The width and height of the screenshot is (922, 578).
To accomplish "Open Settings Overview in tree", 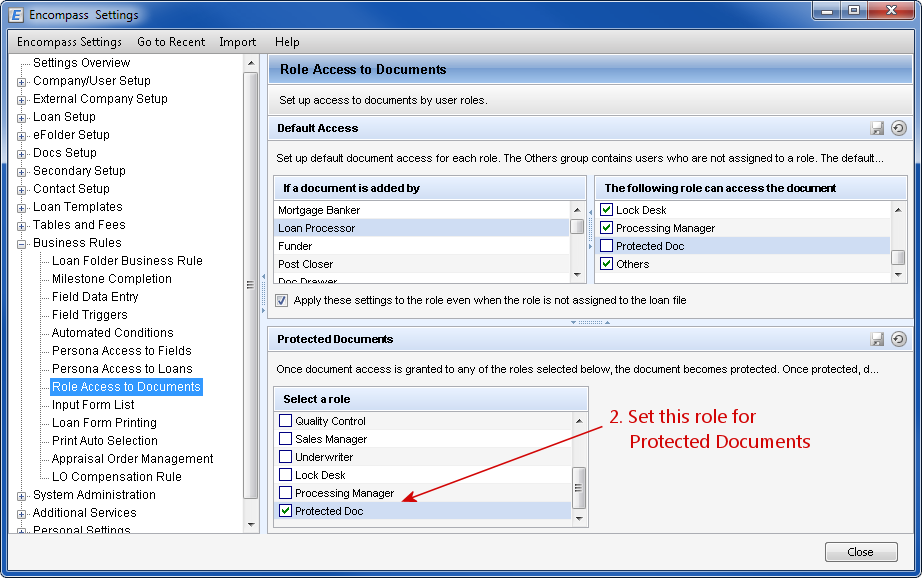I will 82,63.
